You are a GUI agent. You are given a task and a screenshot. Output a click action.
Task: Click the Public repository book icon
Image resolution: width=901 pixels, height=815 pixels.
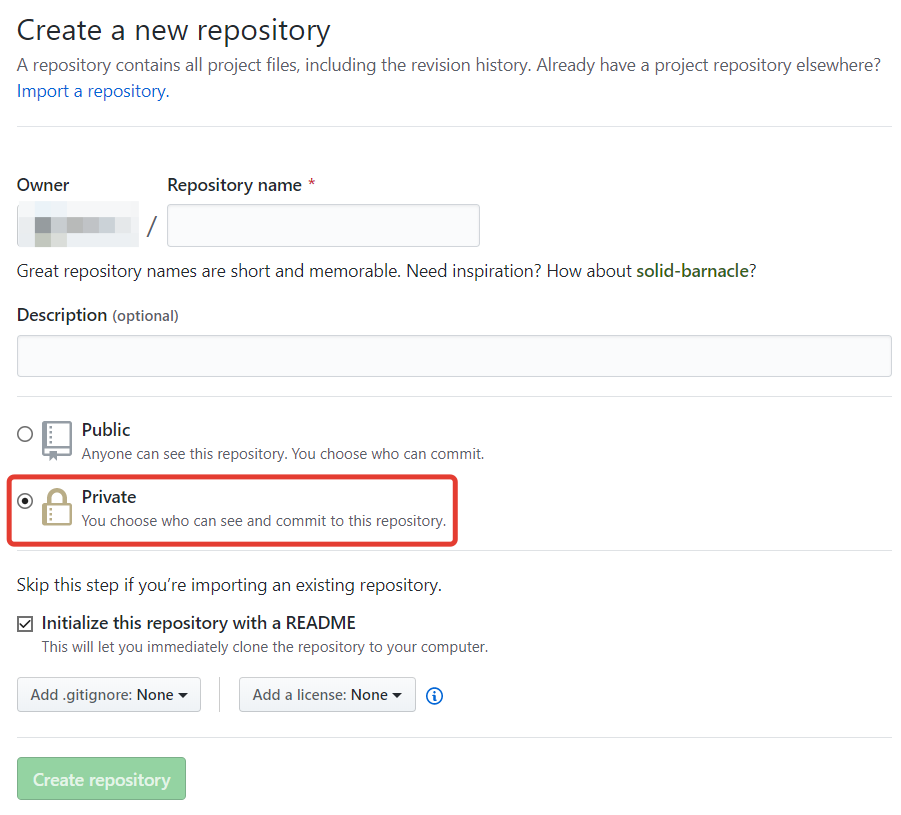[57, 440]
